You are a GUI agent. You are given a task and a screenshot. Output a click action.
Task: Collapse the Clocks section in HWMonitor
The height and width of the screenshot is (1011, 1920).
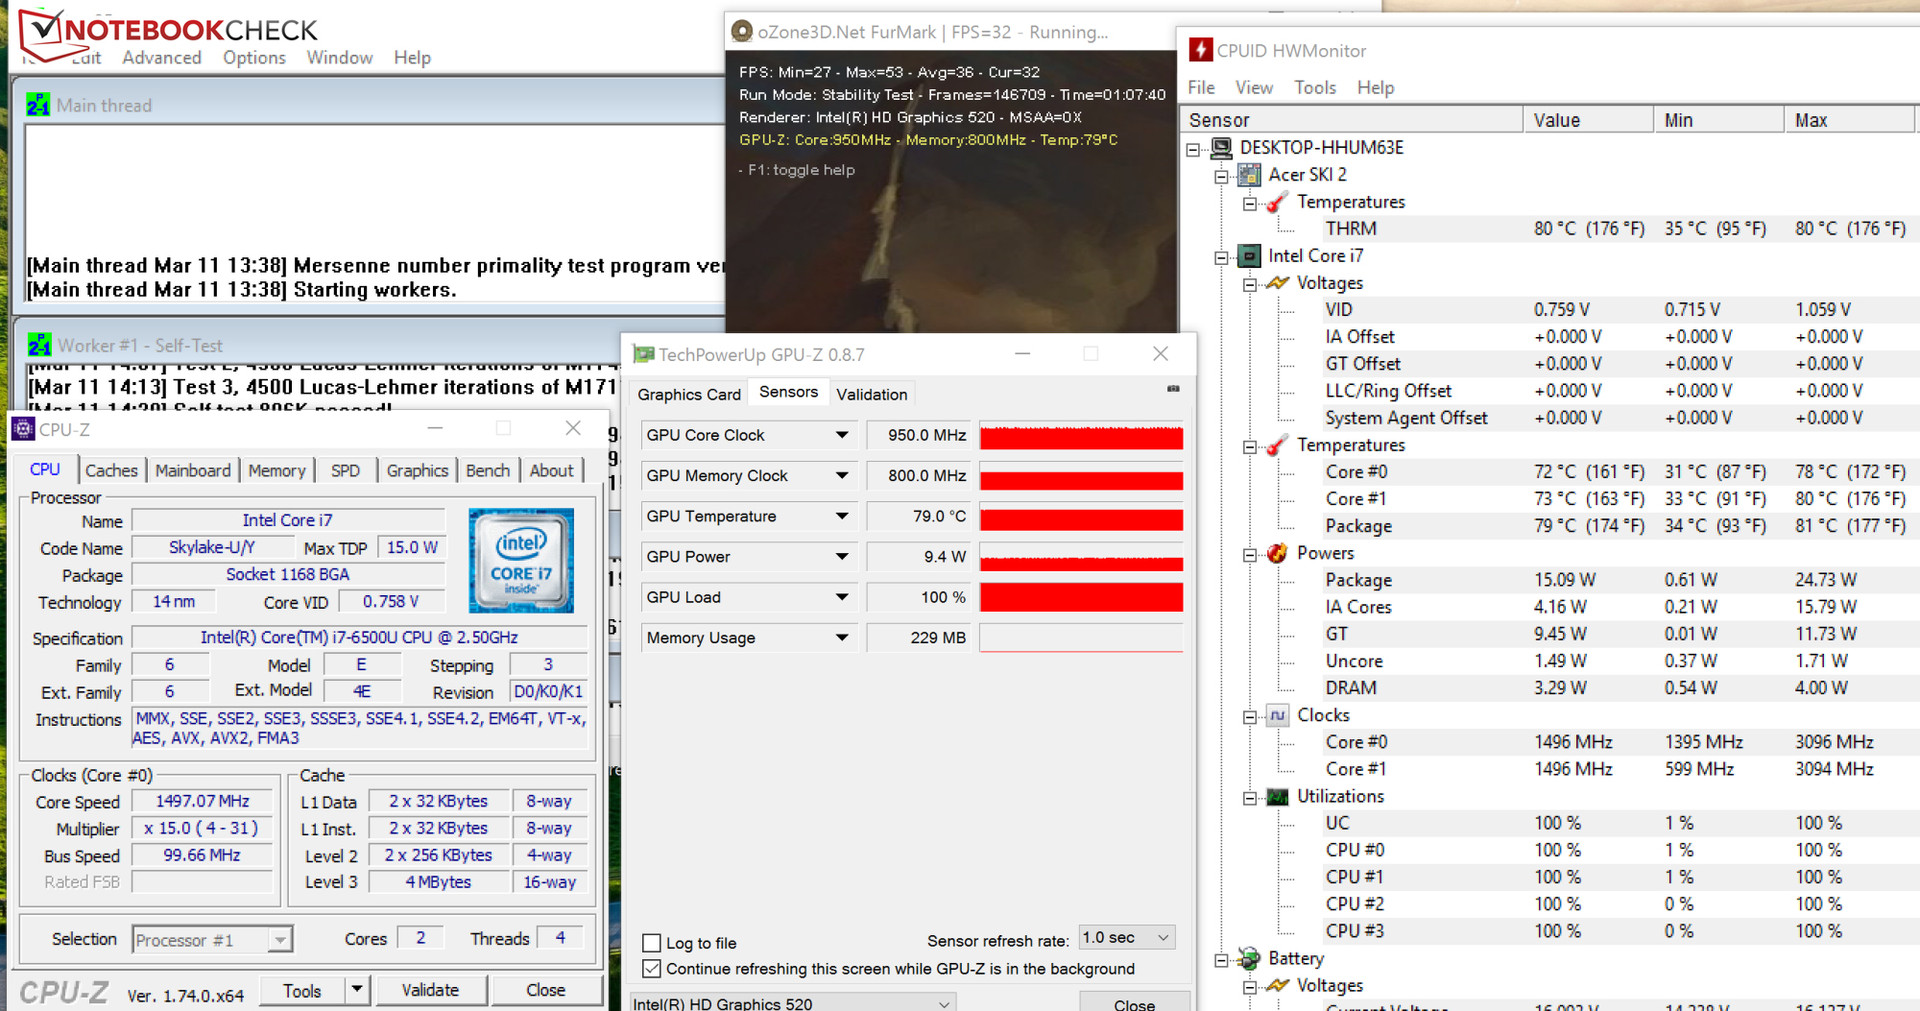point(1249,717)
